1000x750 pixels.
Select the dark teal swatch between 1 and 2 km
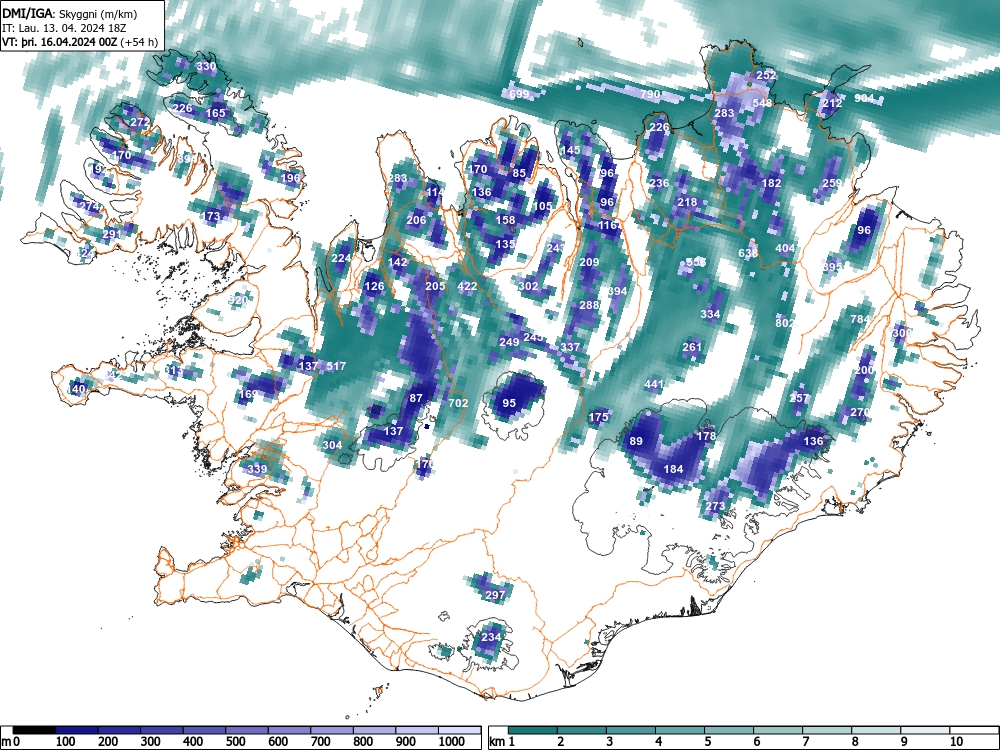click(533, 731)
